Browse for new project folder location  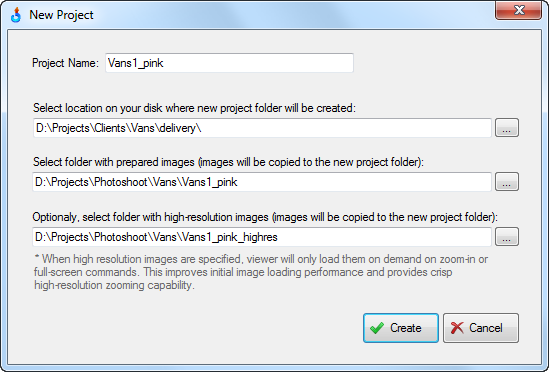[x=507, y=128]
